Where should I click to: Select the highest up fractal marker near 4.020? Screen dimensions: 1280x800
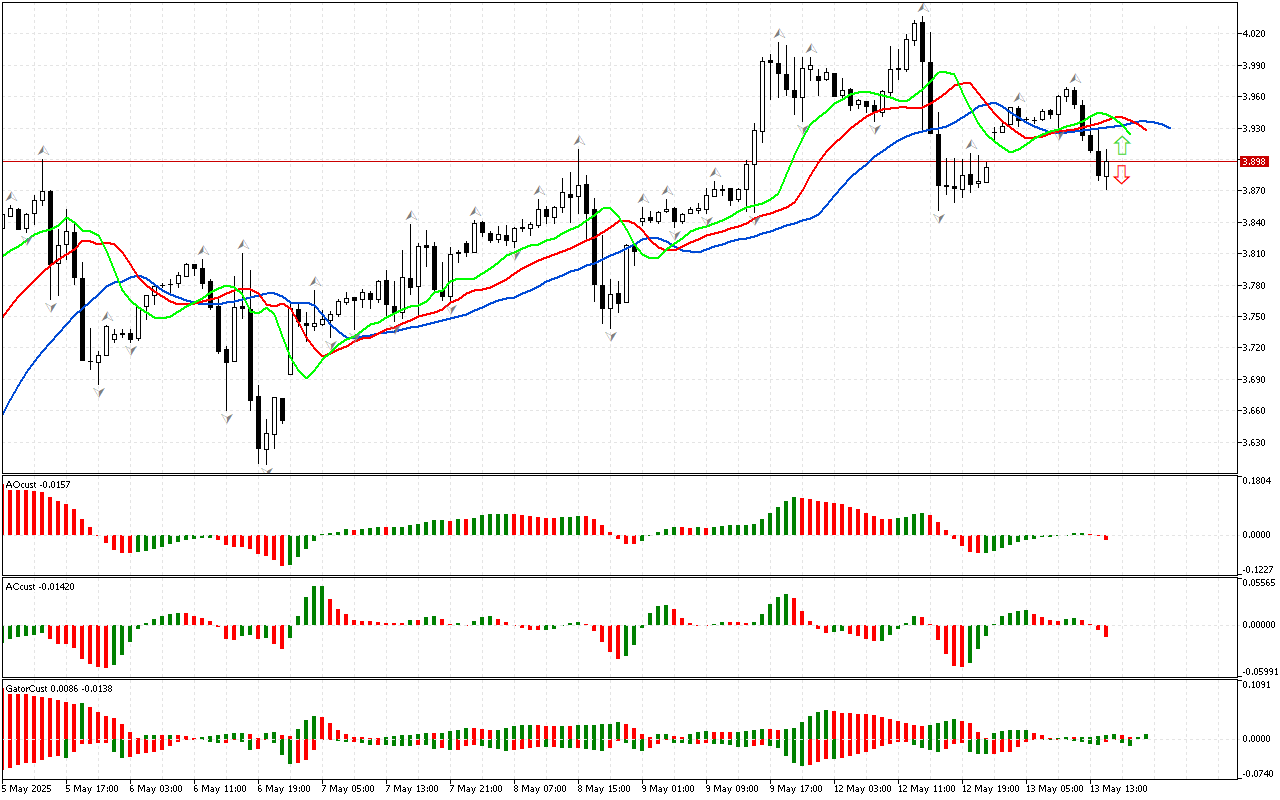(923, 9)
